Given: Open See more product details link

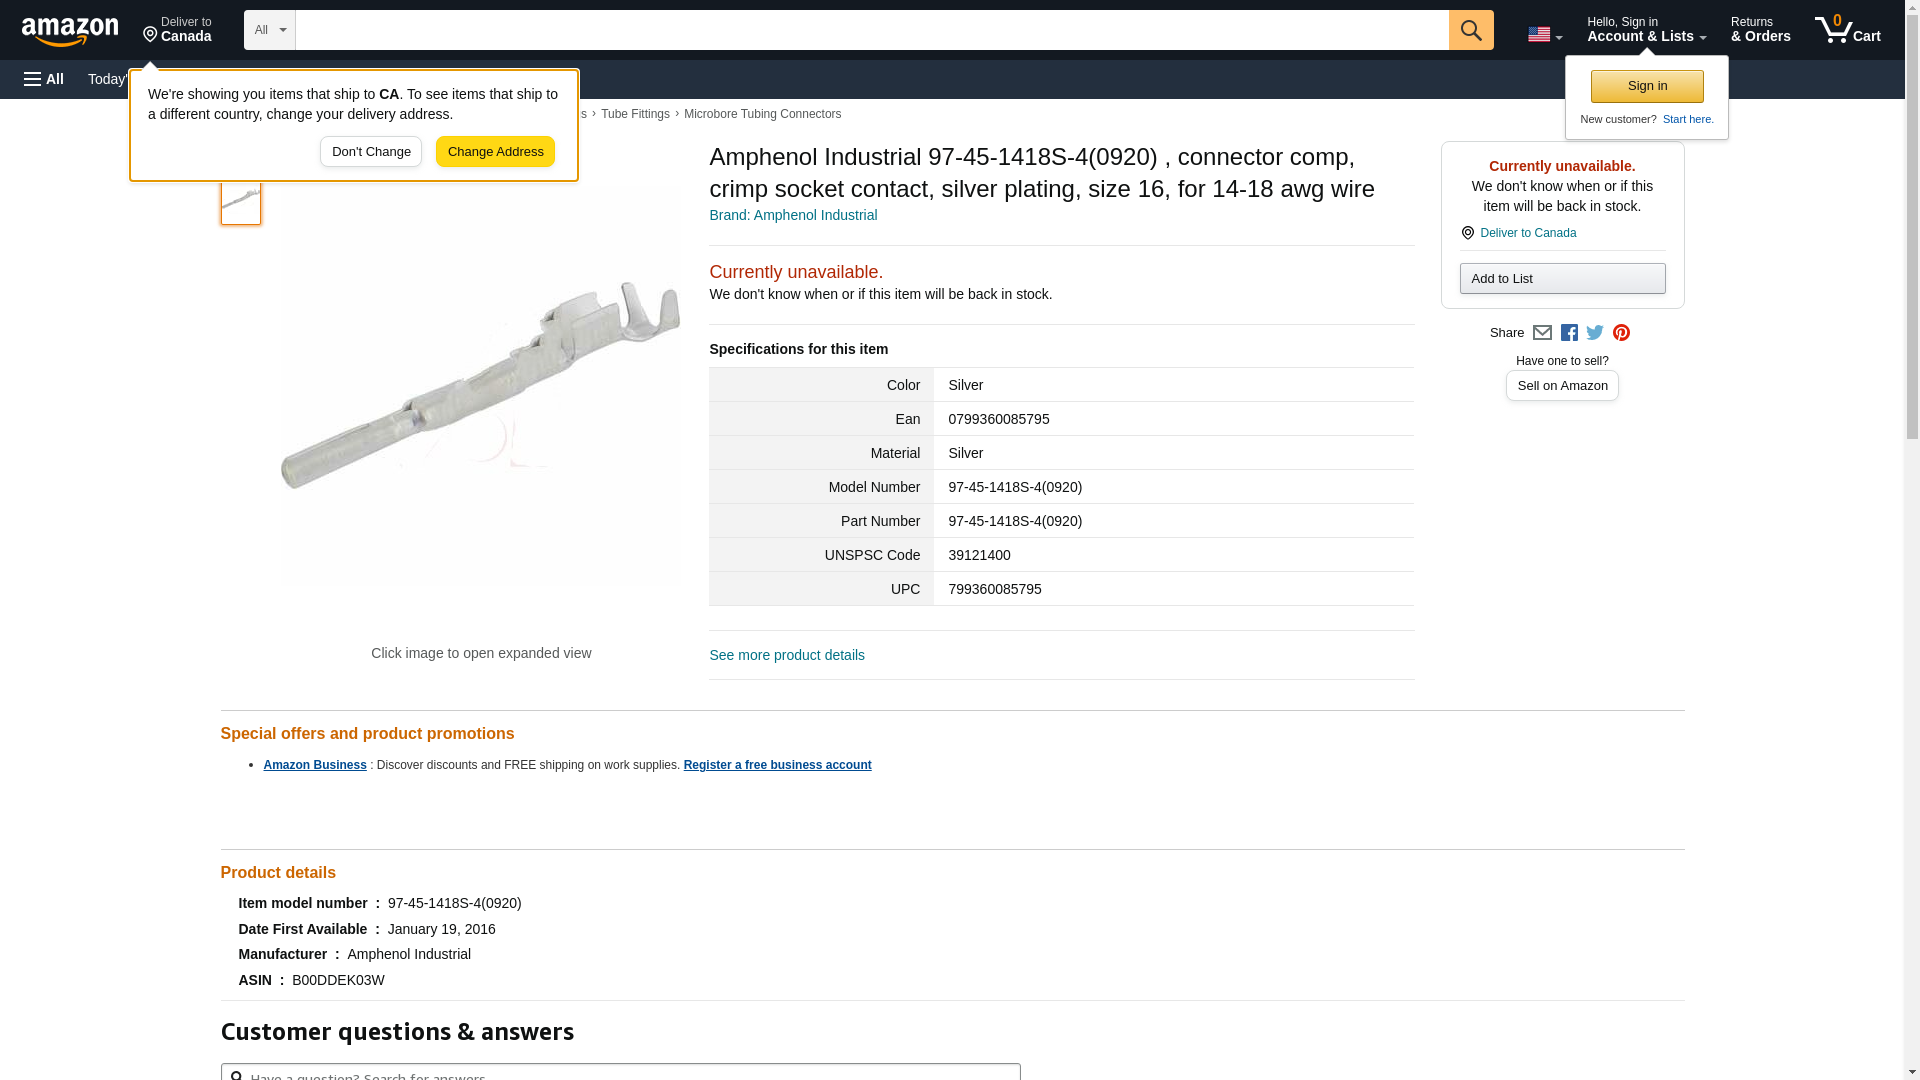Looking at the screenshot, I should [x=786, y=655].
